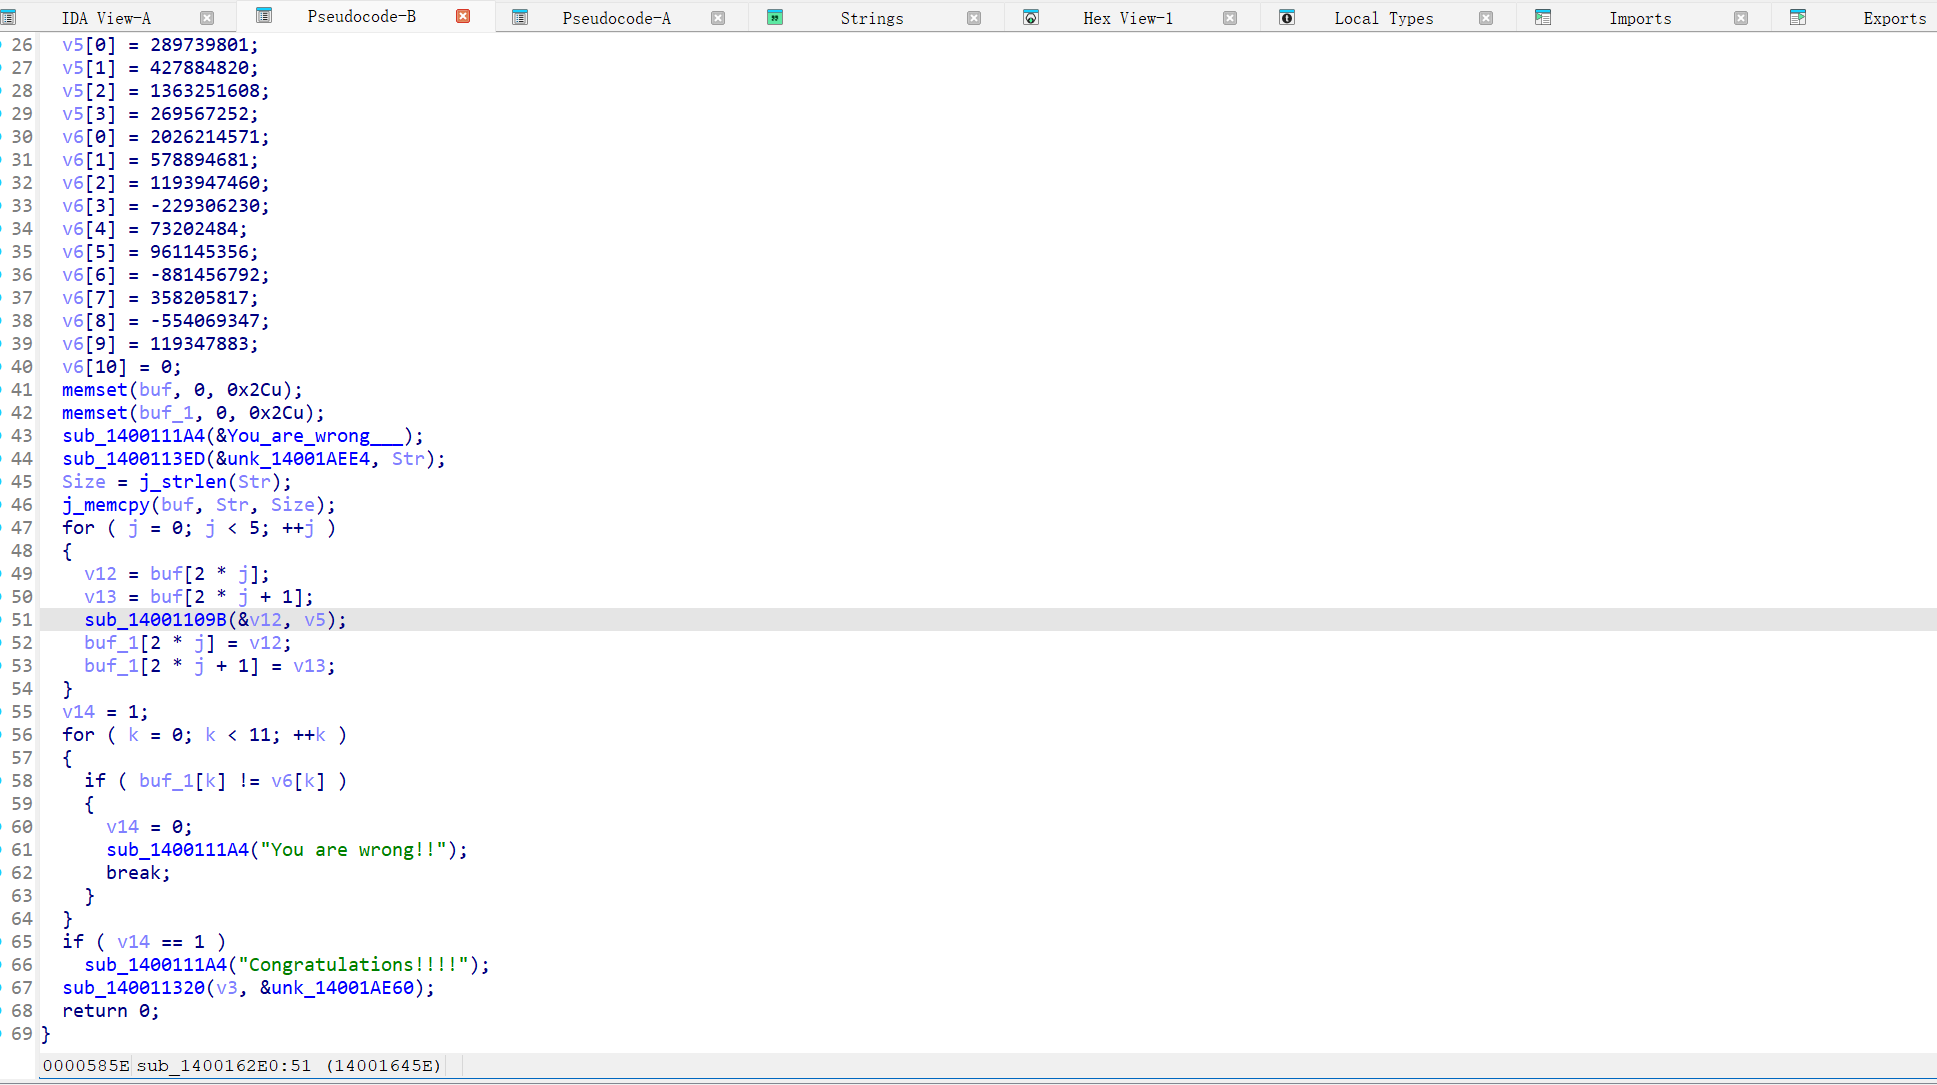This screenshot has width=1937, height=1085.
Task: Click the Strings tab icon
Action: point(775,17)
